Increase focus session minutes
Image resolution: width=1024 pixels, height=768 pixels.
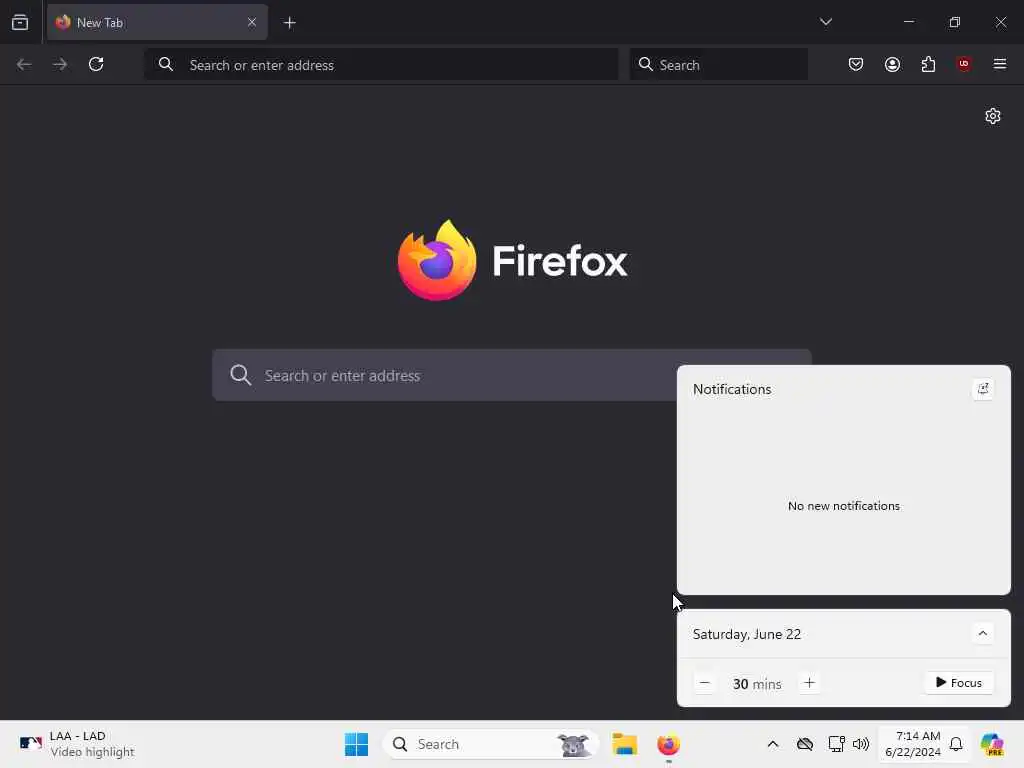809,683
